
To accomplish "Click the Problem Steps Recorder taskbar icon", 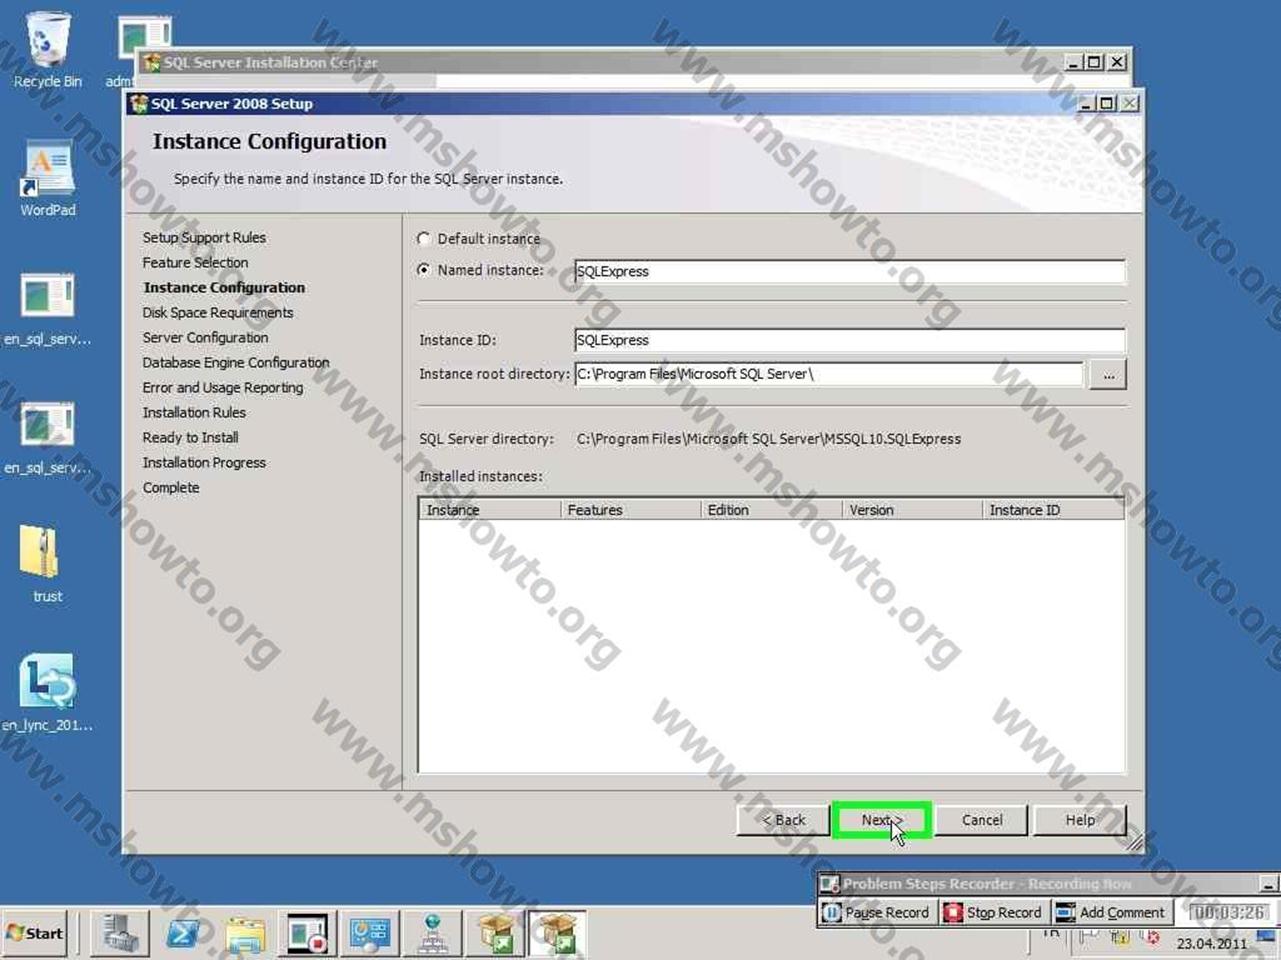I will (x=307, y=934).
